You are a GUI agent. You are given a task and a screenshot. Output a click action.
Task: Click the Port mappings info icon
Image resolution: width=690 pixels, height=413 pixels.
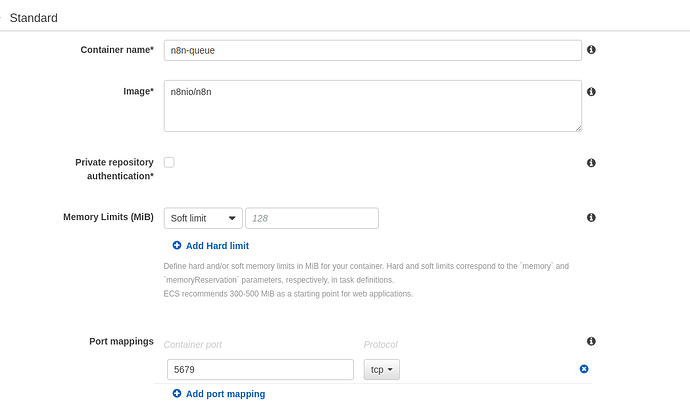point(591,342)
